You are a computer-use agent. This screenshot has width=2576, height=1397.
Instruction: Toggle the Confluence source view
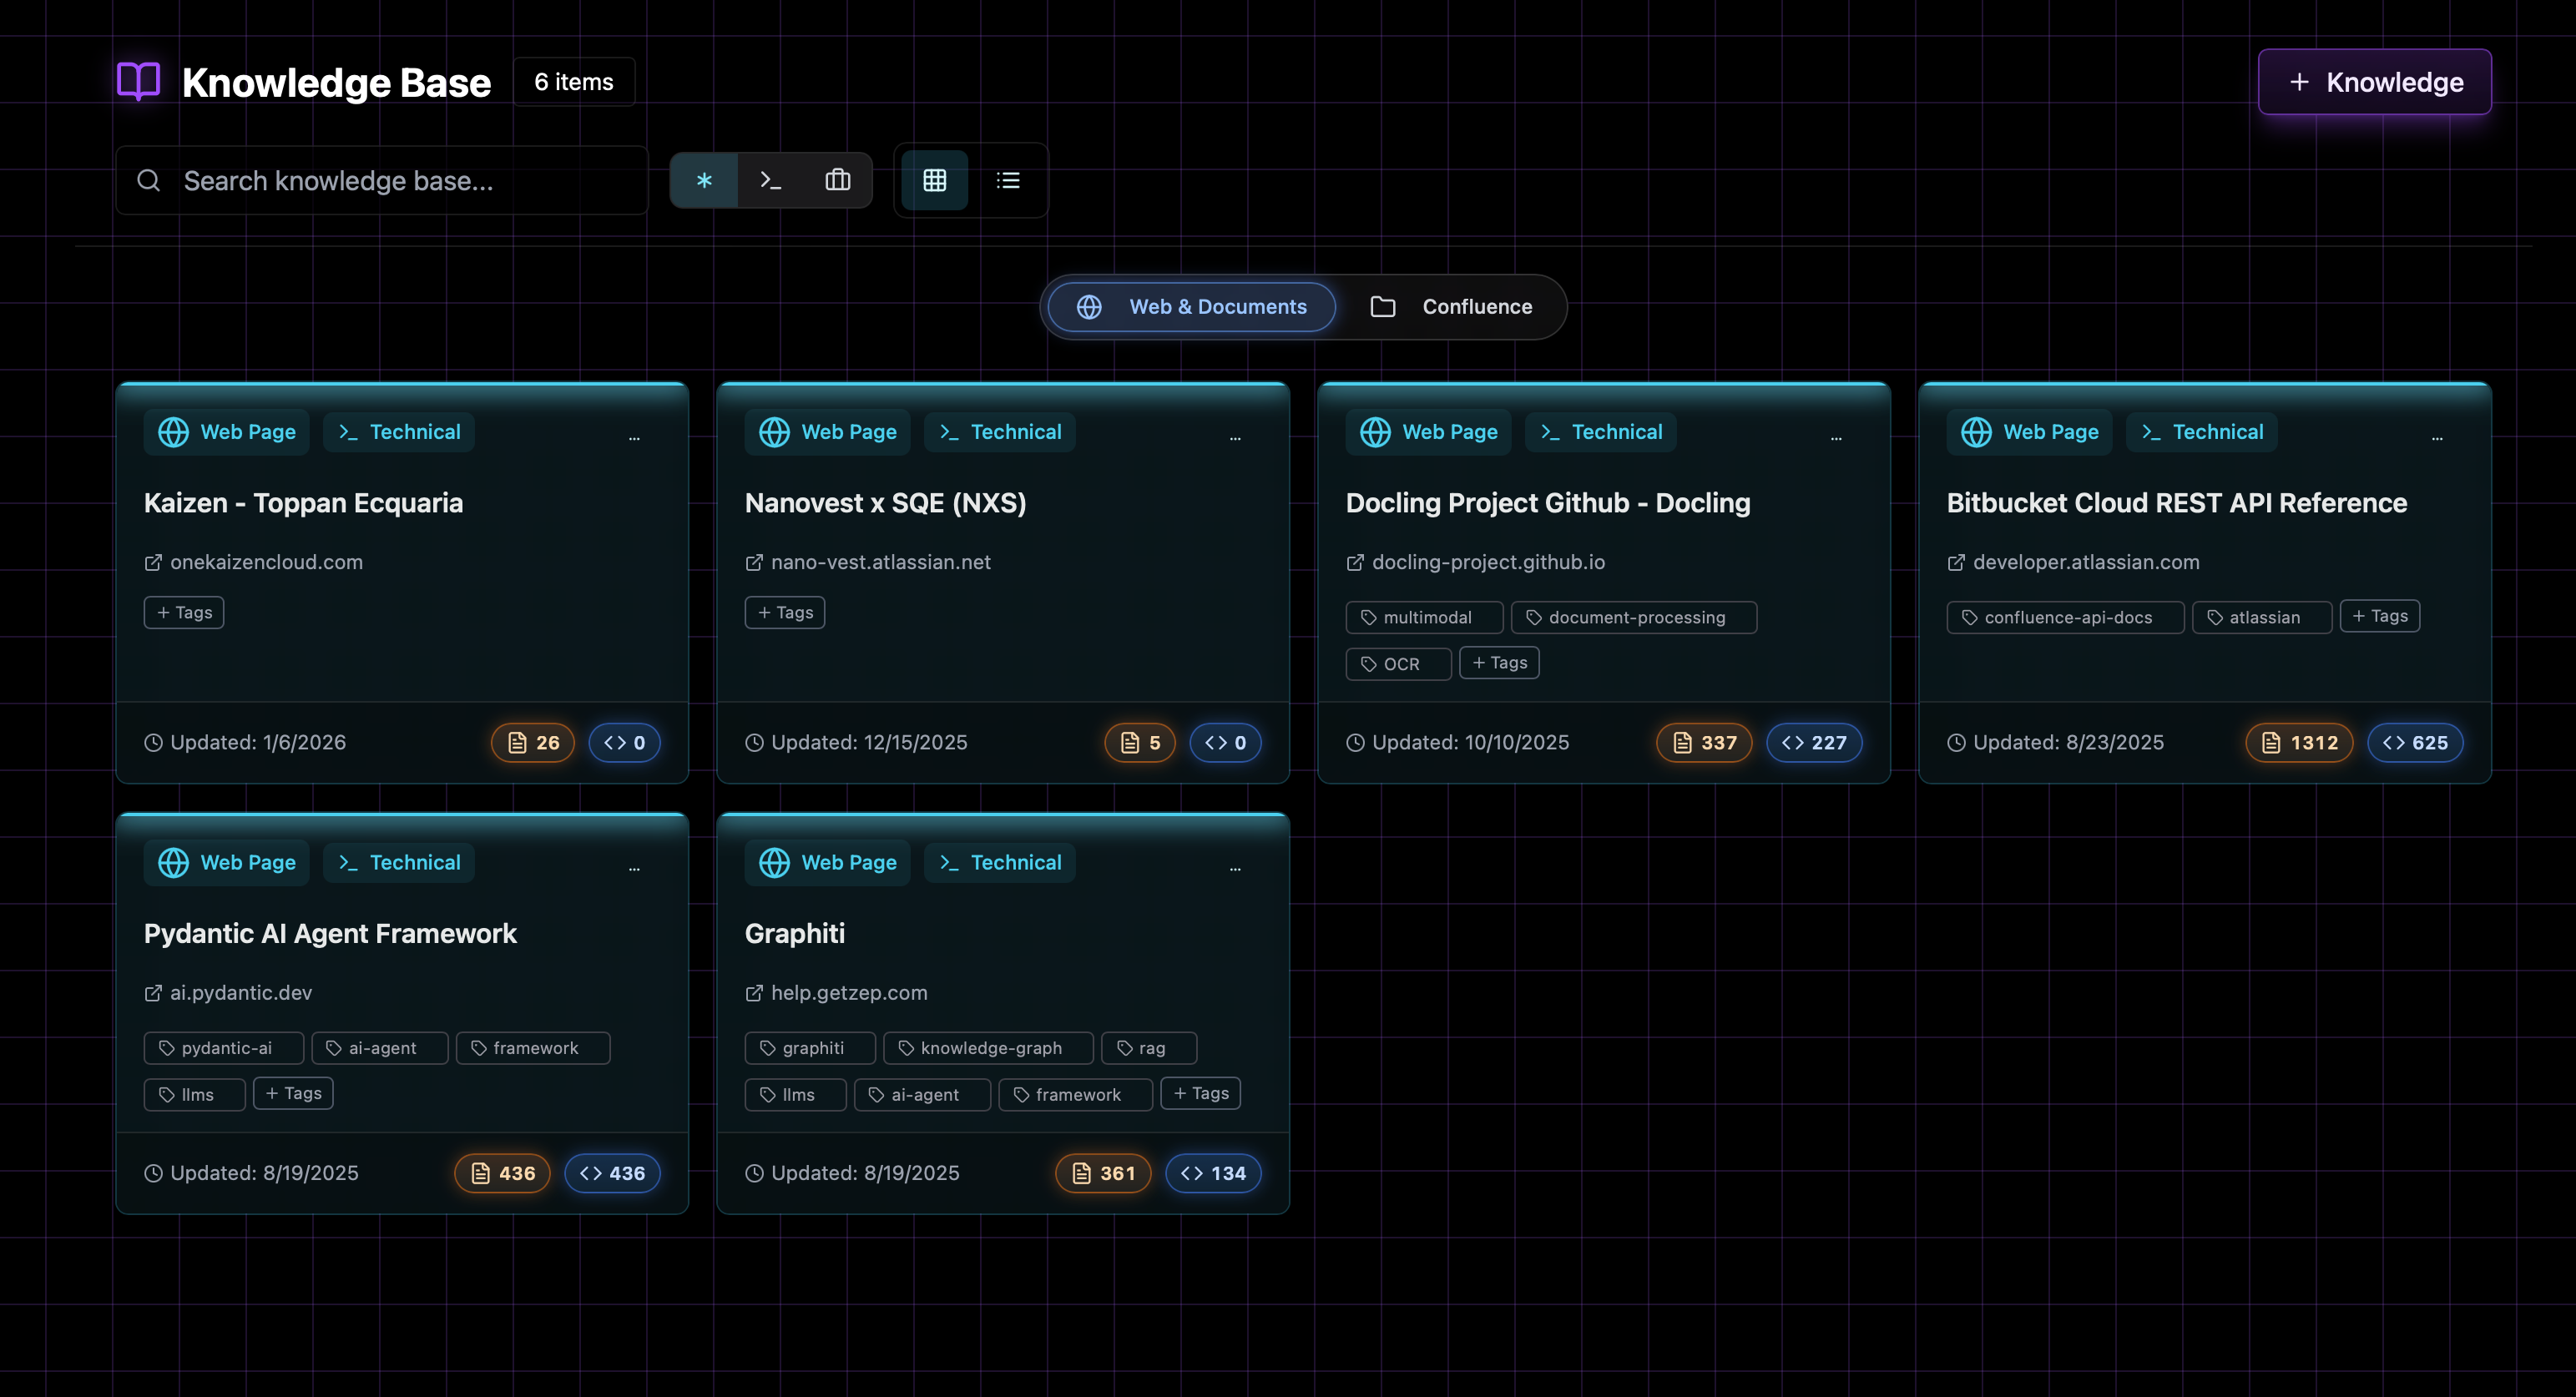(1452, 306)
